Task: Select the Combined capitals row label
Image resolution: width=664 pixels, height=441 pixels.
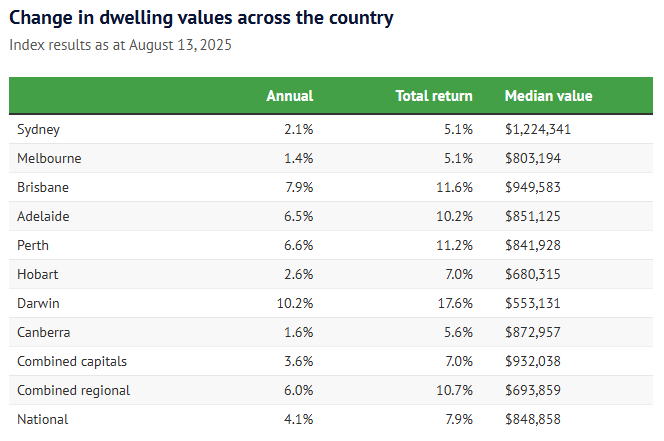Action: point(72,361)
